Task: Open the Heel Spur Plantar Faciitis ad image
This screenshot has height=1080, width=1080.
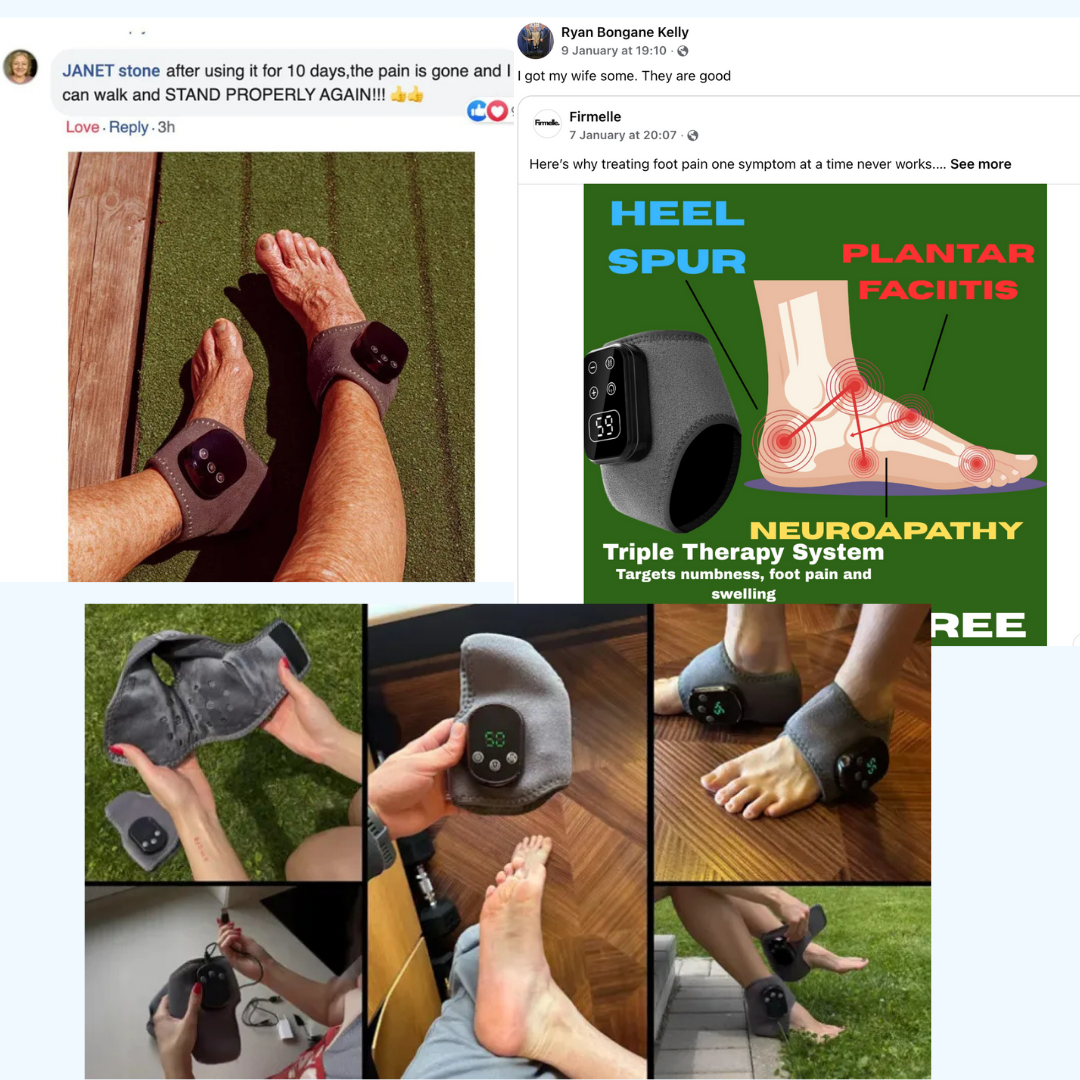Action: [815, 414]
